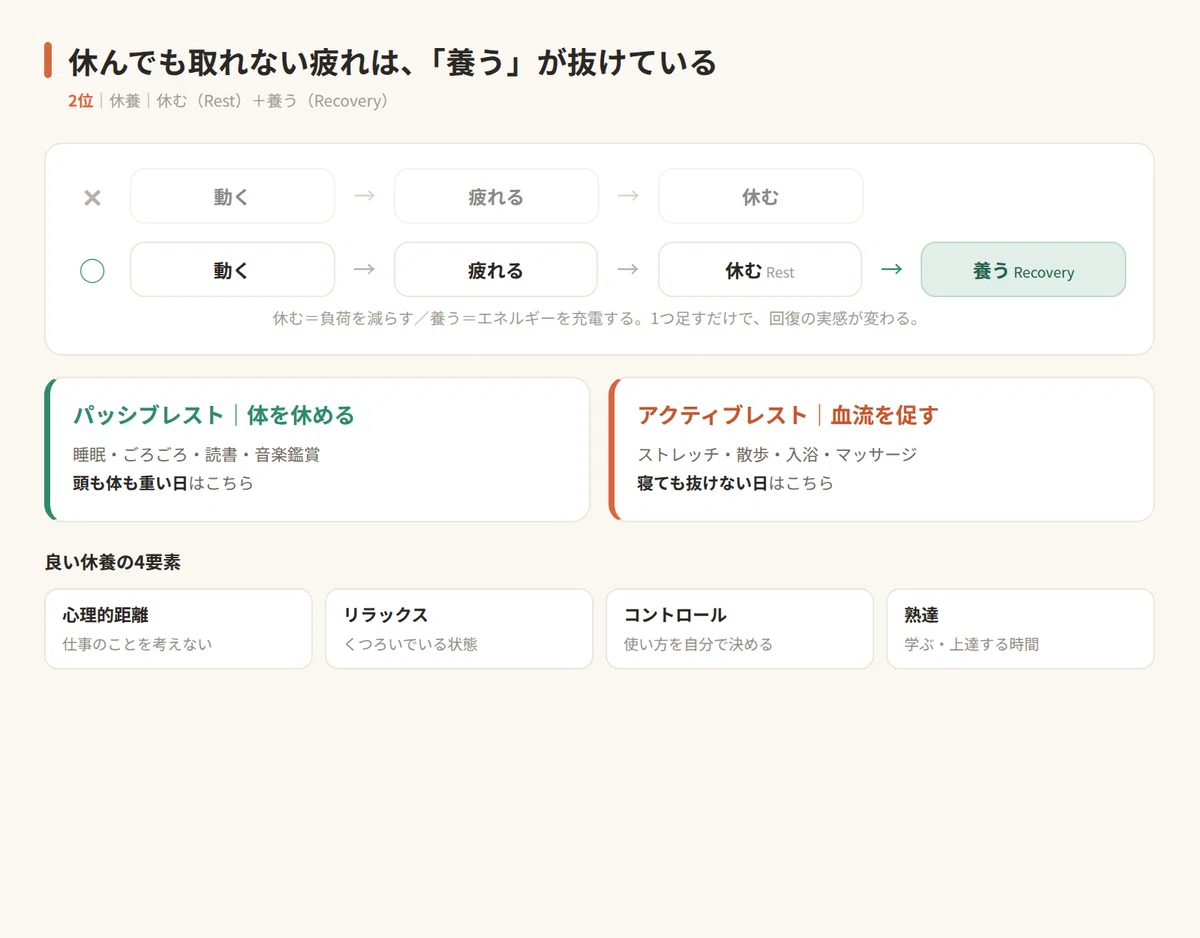Open the コントロール card
Screen dimensions: 1200x938
(740, 629)
